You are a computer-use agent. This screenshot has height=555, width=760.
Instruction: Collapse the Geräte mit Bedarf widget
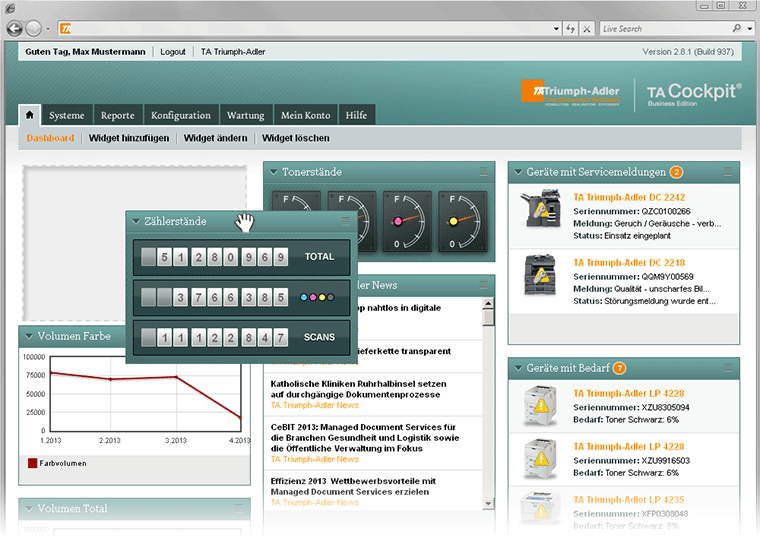coord(518,368)
